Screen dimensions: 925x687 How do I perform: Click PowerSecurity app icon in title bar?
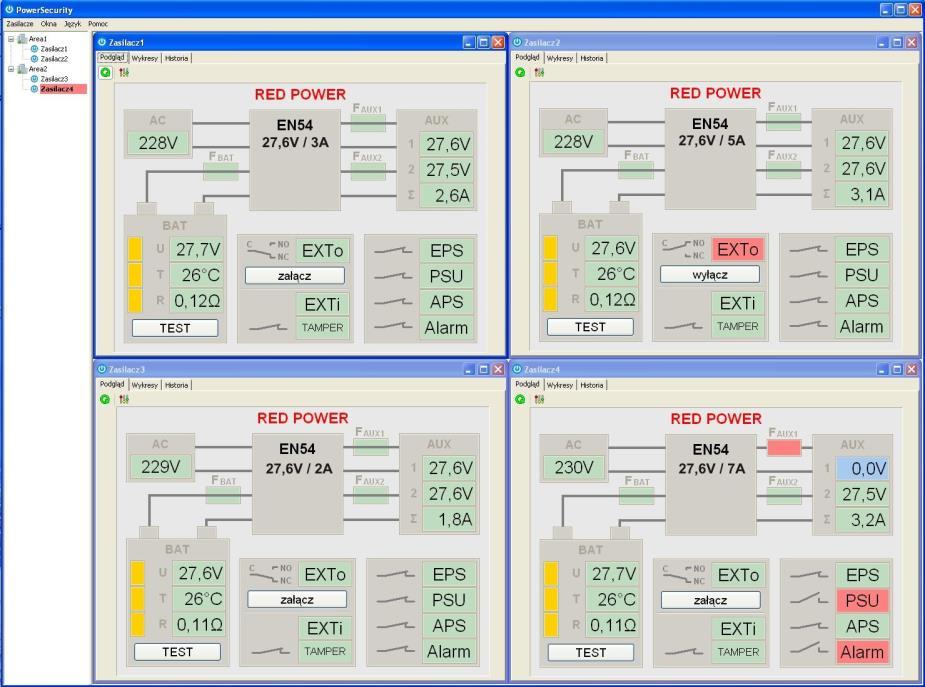tap(9, 9)
